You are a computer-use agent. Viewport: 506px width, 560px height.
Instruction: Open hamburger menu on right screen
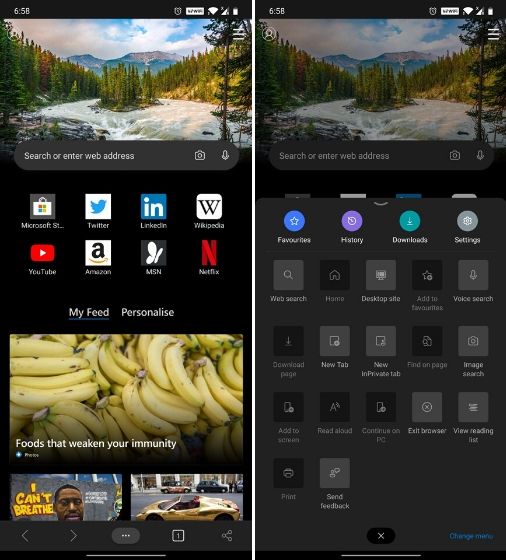[494, 34]
